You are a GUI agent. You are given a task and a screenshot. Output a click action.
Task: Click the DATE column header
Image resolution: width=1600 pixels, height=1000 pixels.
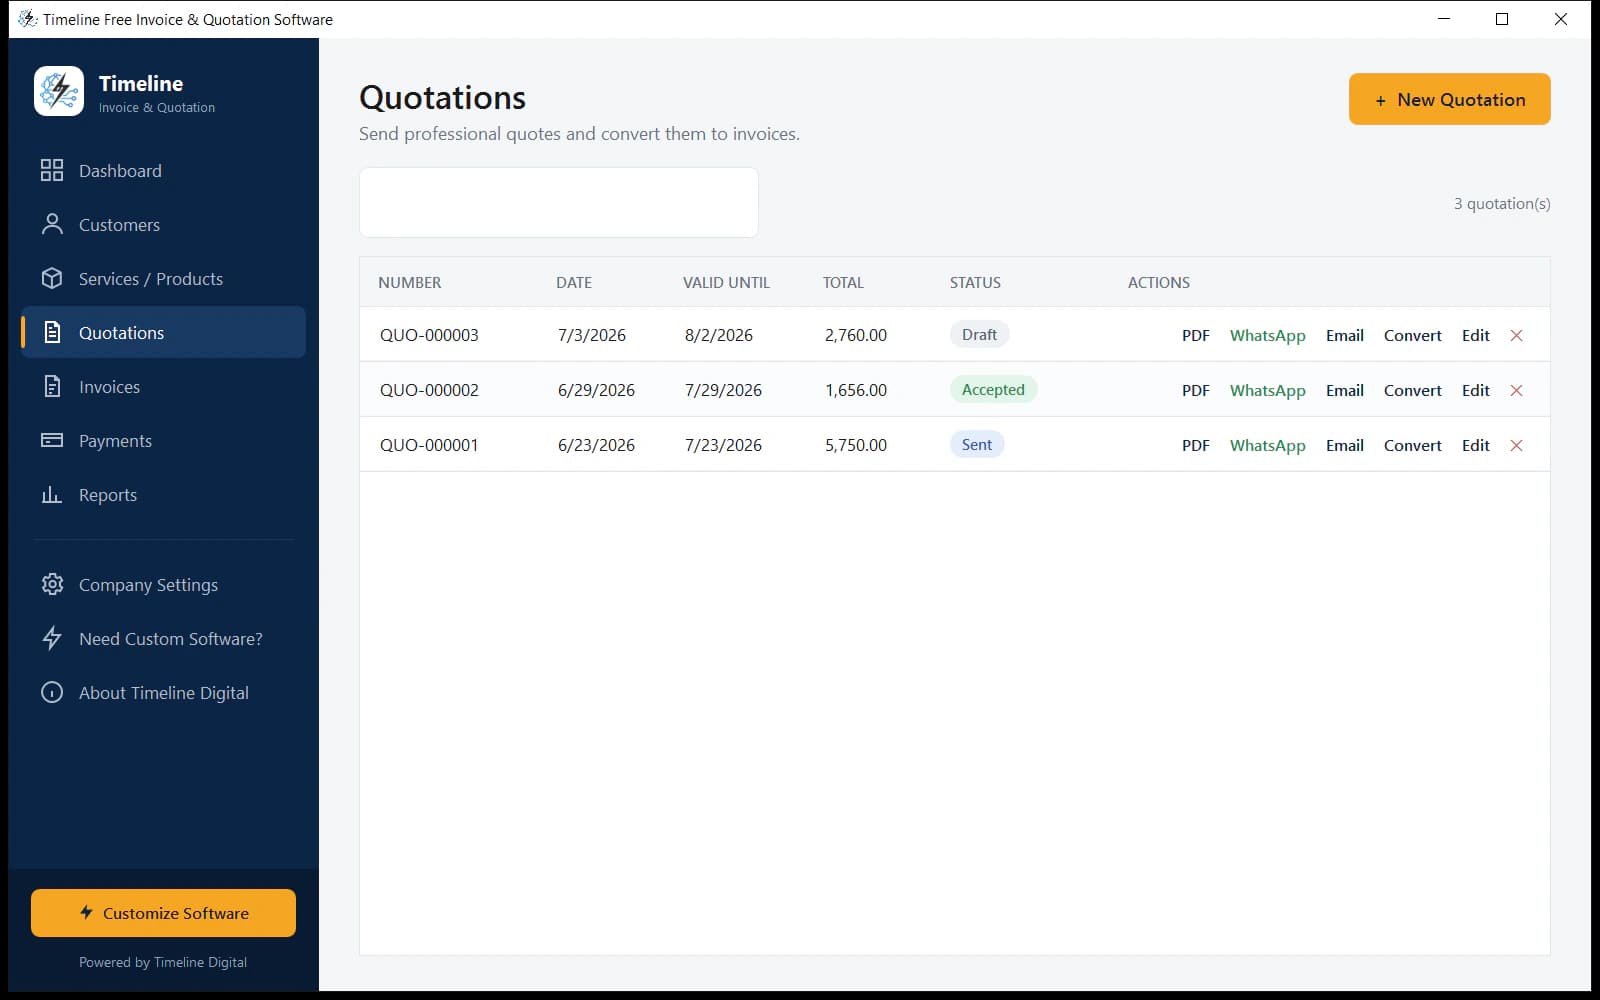click(x=574, y=282)
